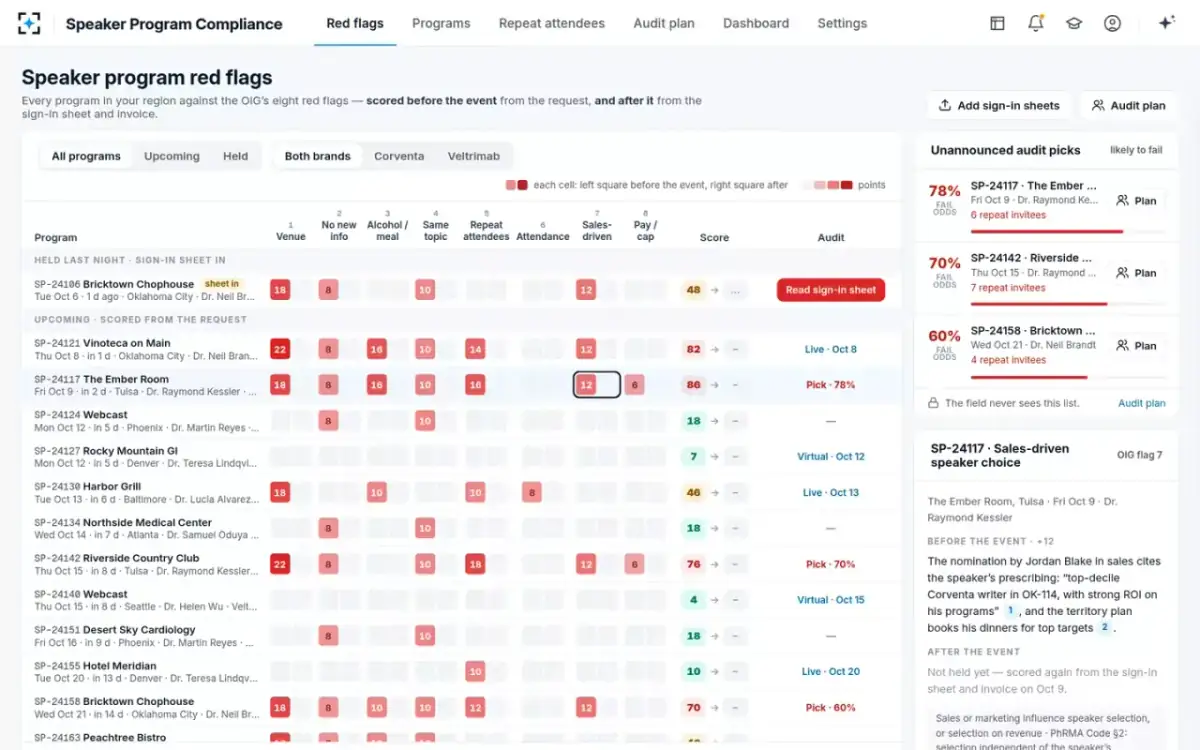Launch the sparkle AI assistant icon
This screenshot has height=750, width=1200.
point(1166,23)
